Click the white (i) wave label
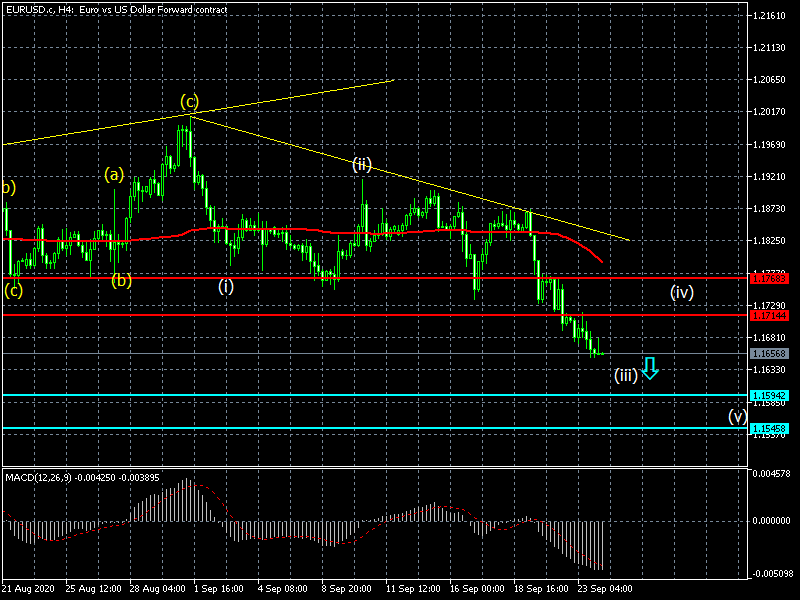The width and height of the screenshot is (800, 600). click(226, 286)
